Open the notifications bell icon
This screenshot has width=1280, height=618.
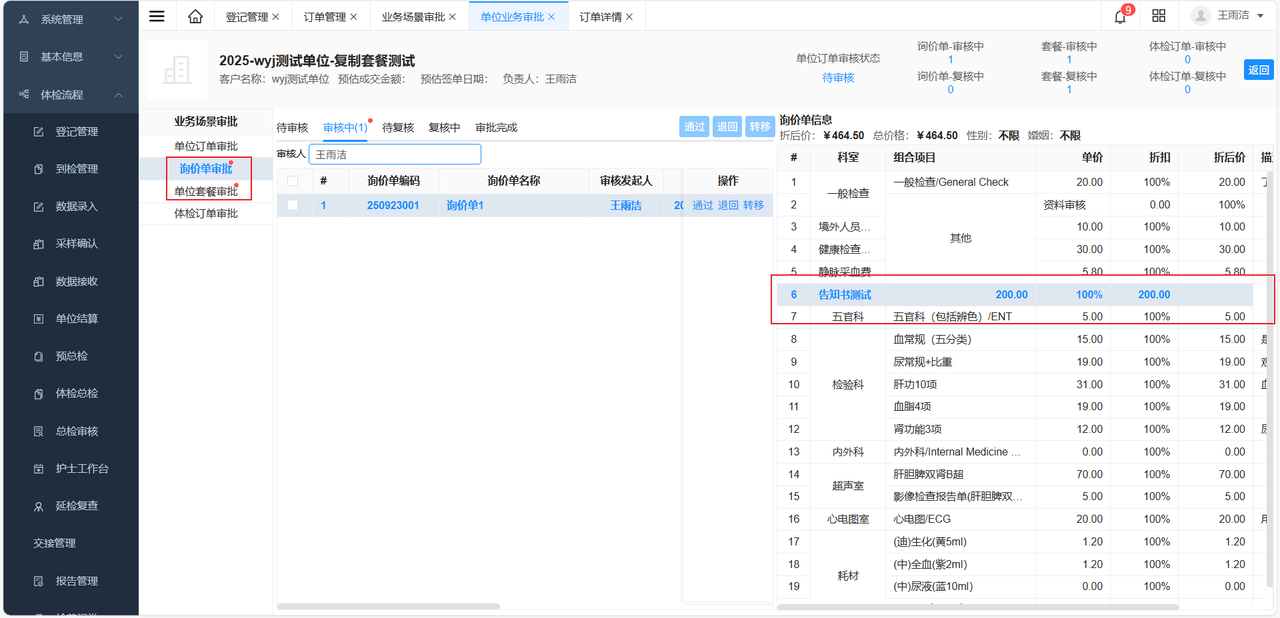1120,16
